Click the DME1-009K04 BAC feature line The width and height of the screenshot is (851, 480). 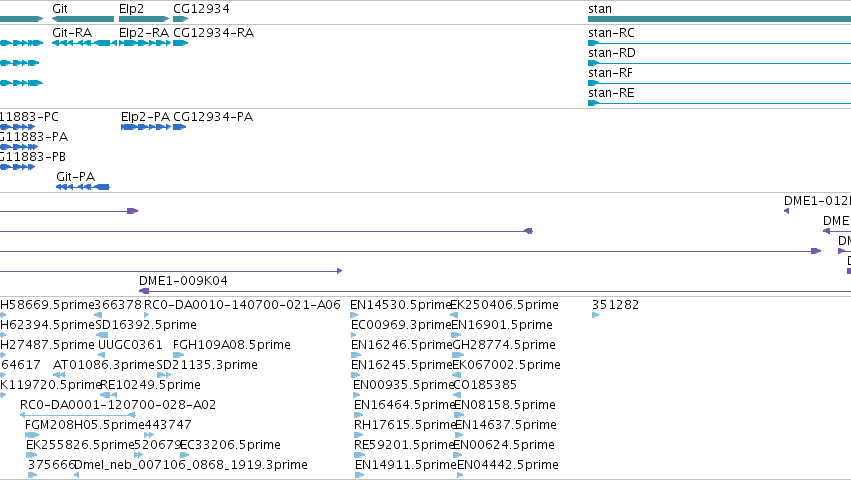pyautogui.click(x=495, y=291)
